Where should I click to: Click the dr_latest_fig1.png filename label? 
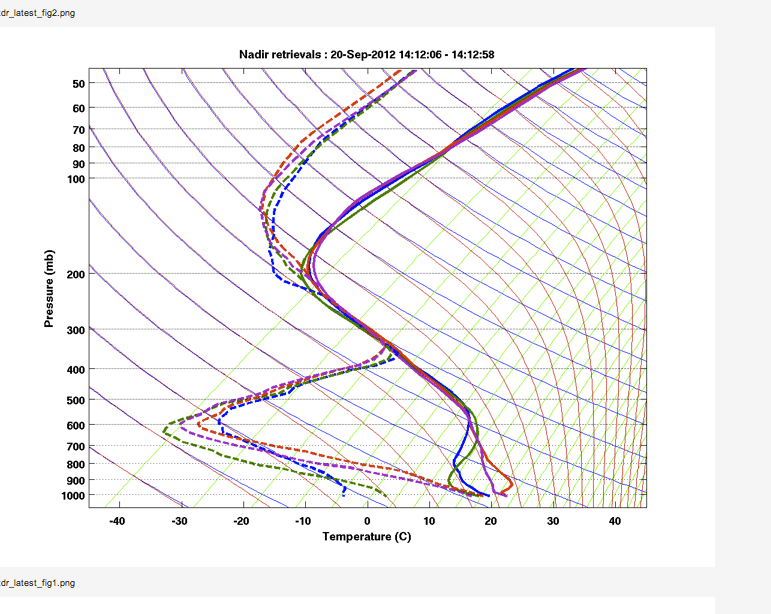point(37,582)
